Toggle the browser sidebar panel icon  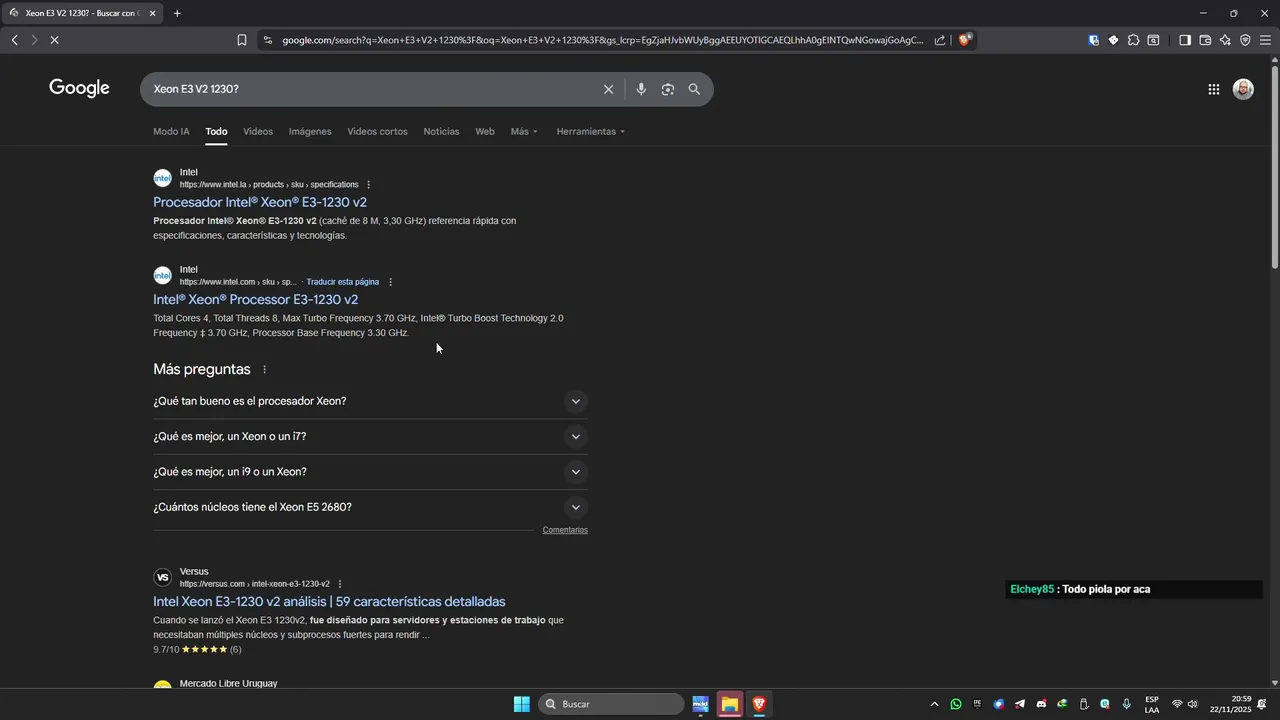(1184, 40)
